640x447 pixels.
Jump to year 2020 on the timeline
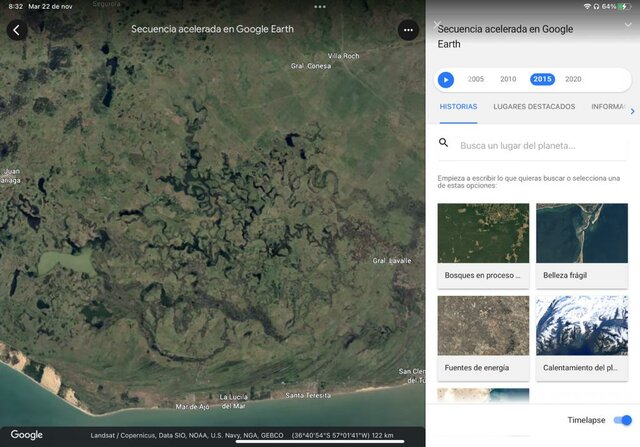[573, 79]
